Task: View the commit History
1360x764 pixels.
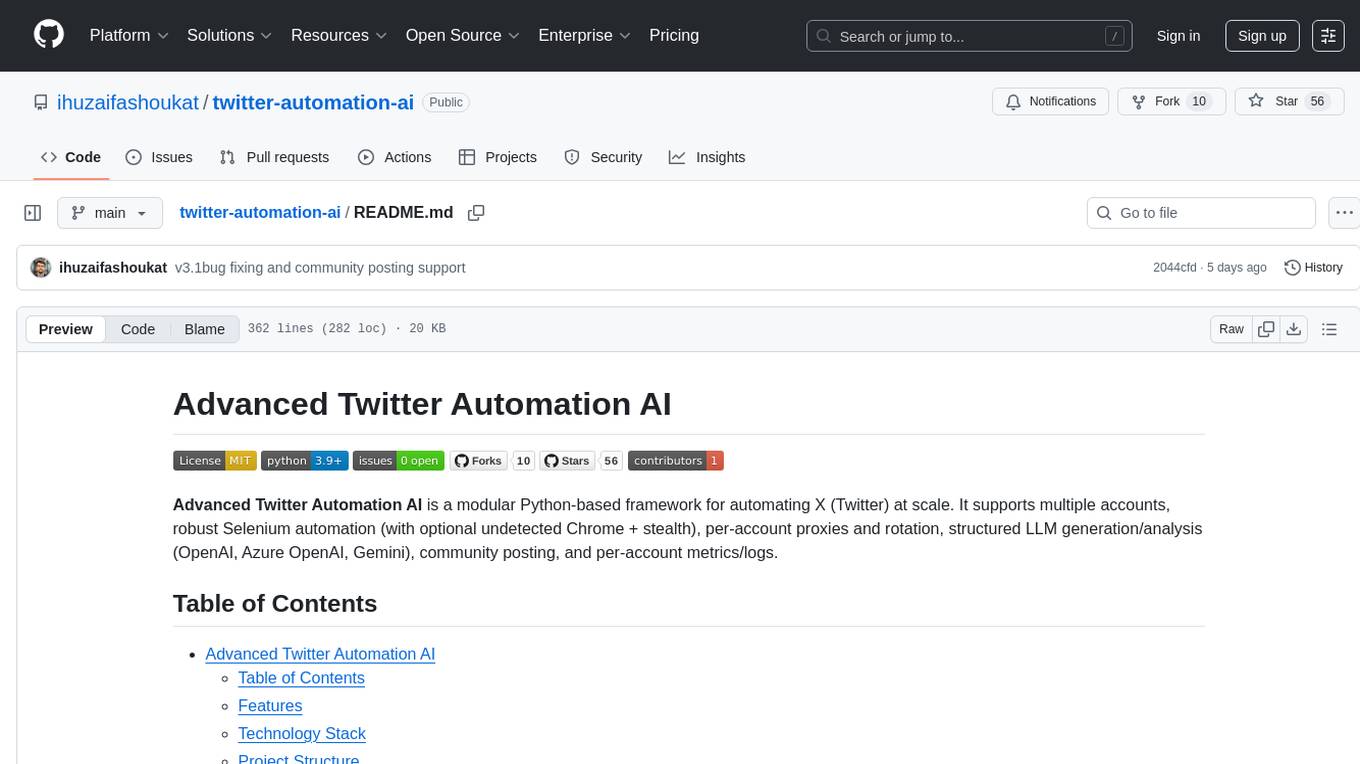Action: (x=1313, y=267)
